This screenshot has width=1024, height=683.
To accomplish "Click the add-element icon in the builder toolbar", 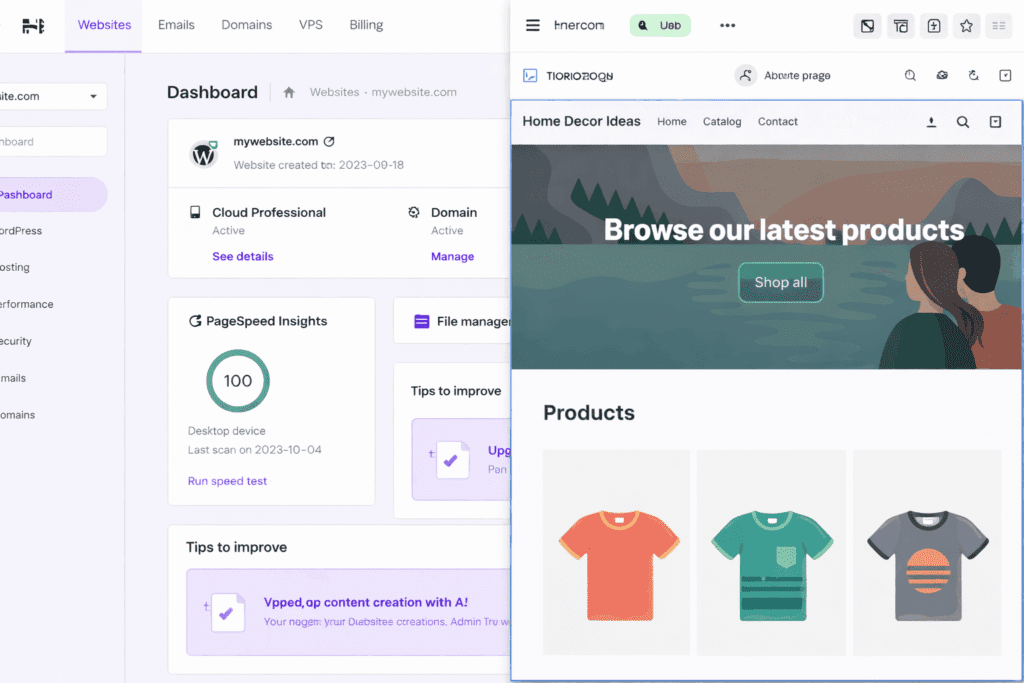I will point(933,25).
